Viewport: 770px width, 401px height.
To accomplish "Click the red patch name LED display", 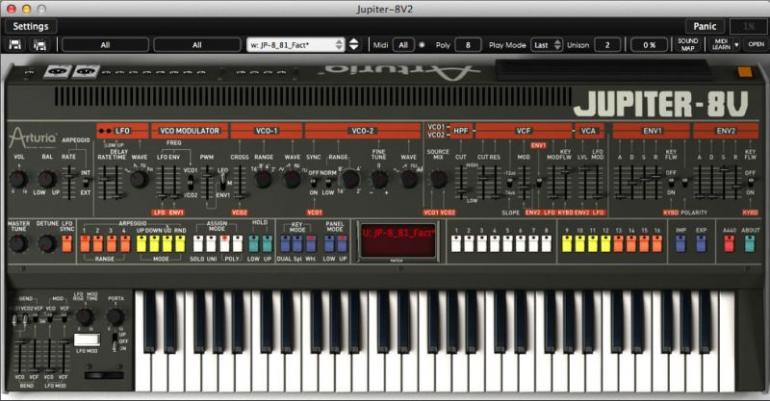I will point(398,240).
